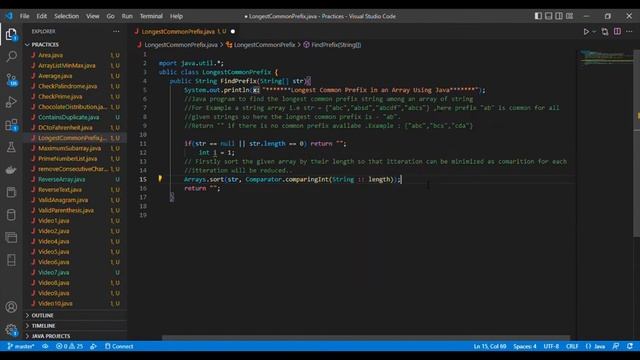Toggle the Primary Side Bar layout icon
Screen dimensions: 640x360
click(538, 16)
